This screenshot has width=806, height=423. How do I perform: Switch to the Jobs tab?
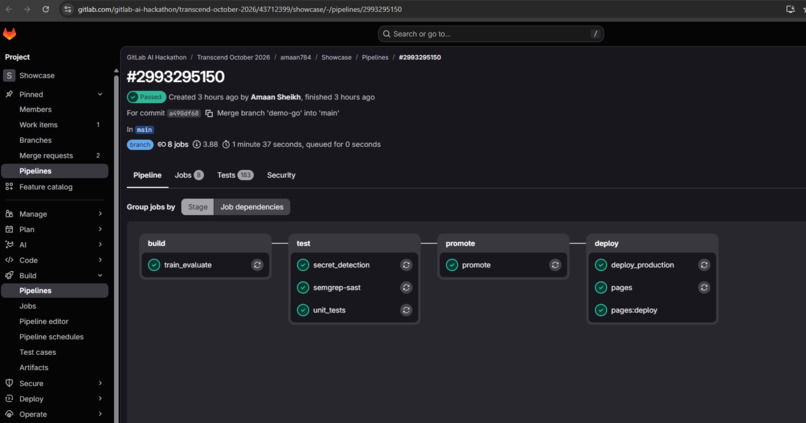point(189,175)
